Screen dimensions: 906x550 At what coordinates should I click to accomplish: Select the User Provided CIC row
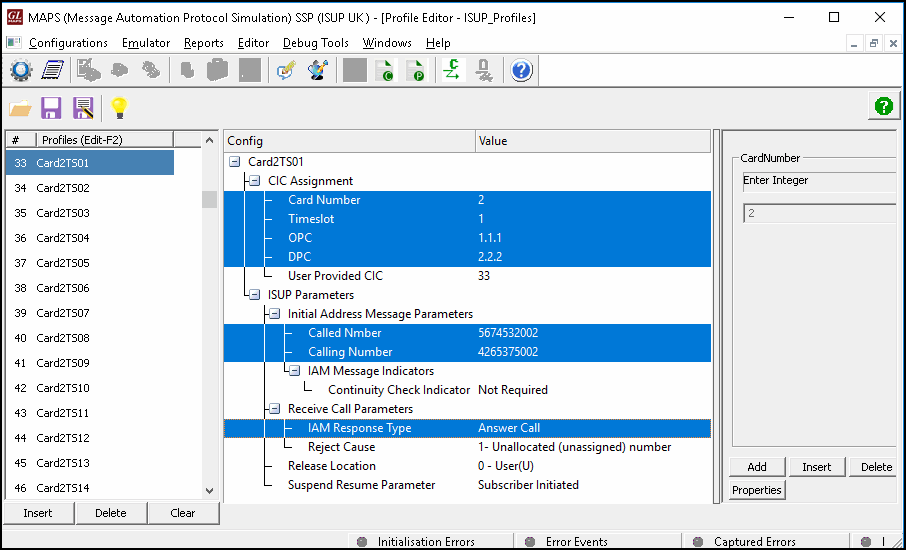point(467,276)
